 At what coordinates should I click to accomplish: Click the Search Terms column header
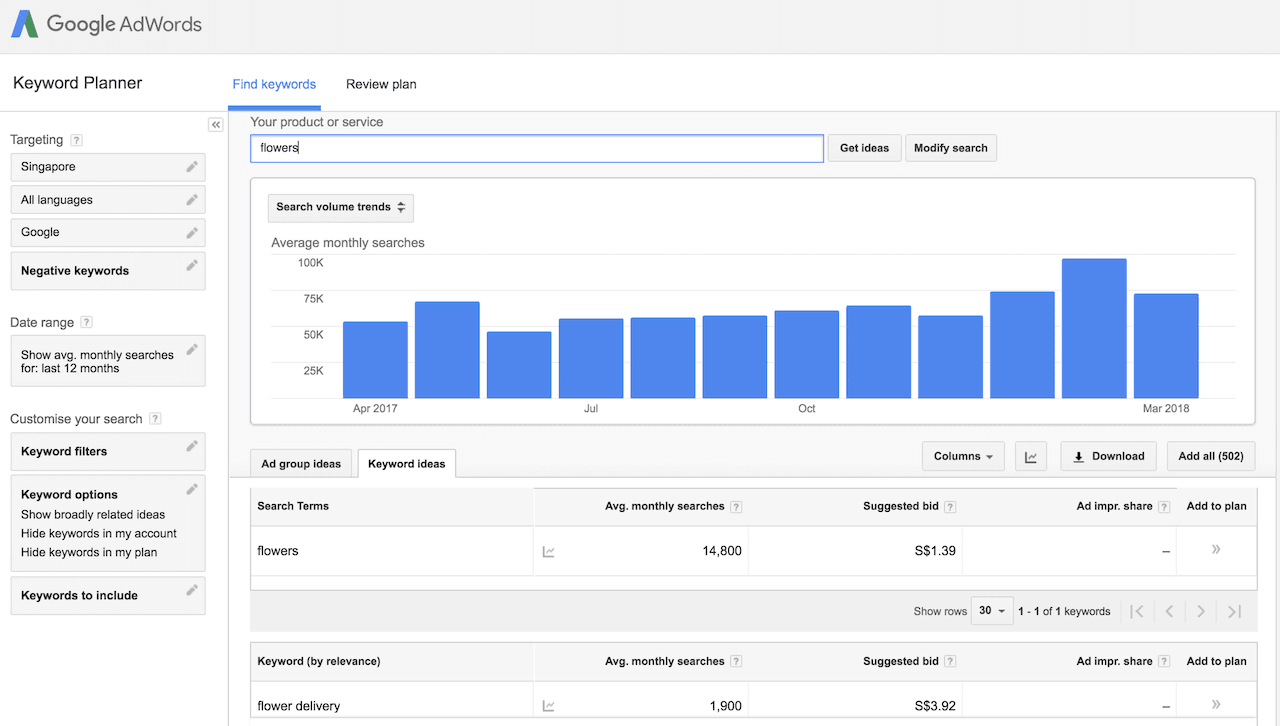[x=293, y=506]
